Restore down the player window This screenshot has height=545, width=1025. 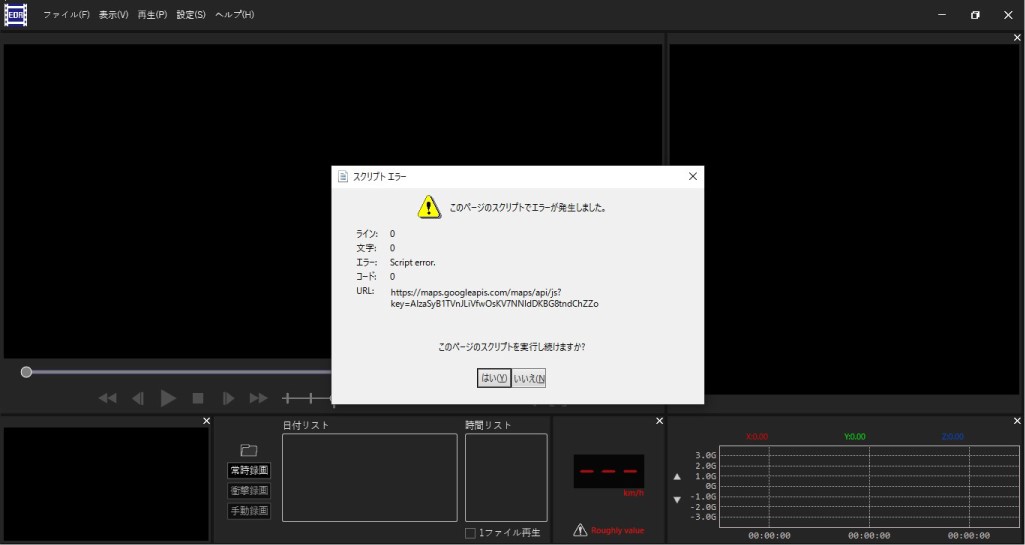[975, 14]
